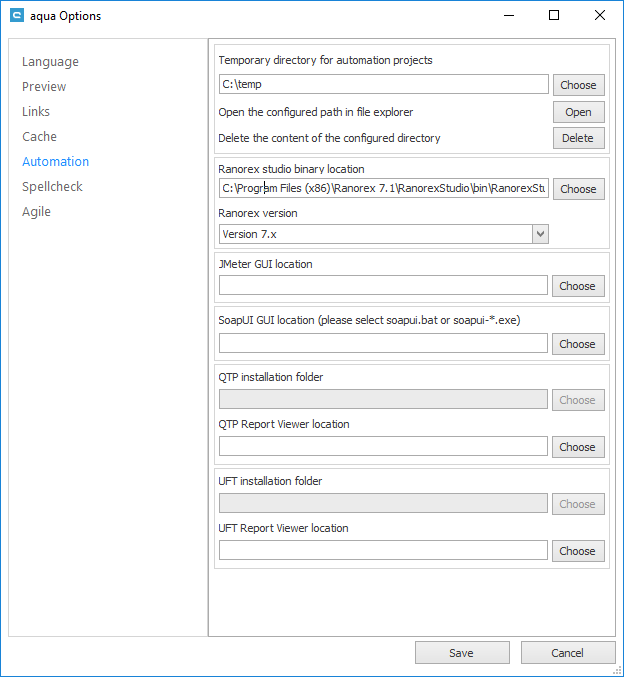Cancel the options dialog
This screenshot has height=677, width=624.
(567, 653)
